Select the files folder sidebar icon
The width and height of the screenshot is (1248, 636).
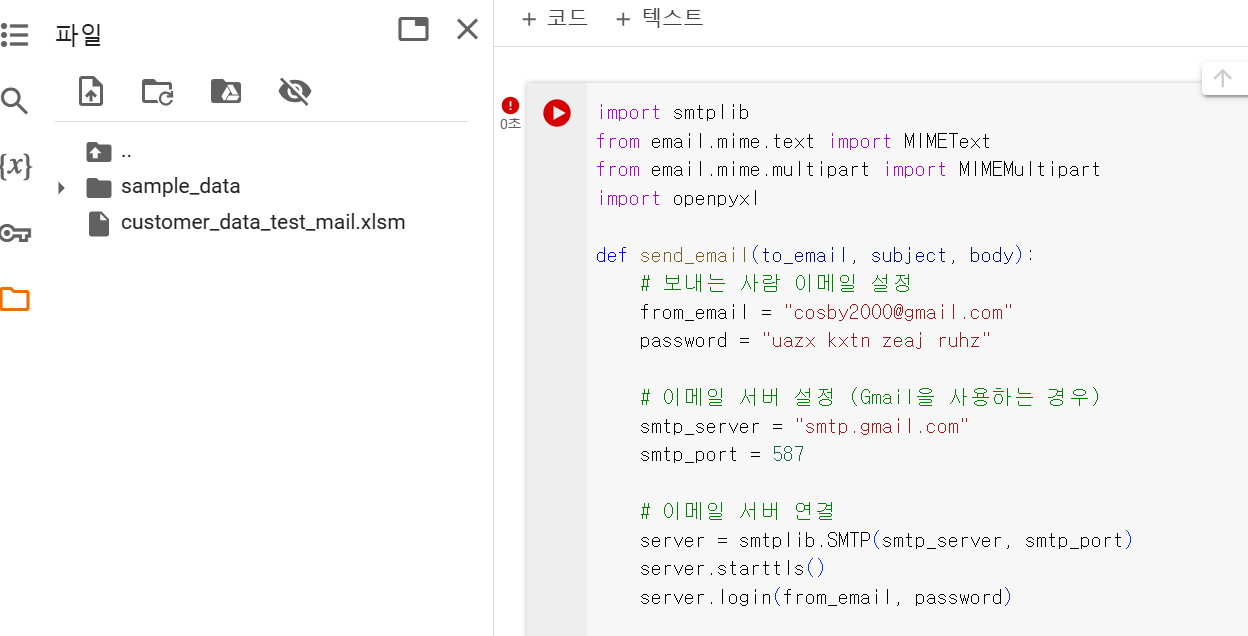pyautogui.click(x=14, y=298)
